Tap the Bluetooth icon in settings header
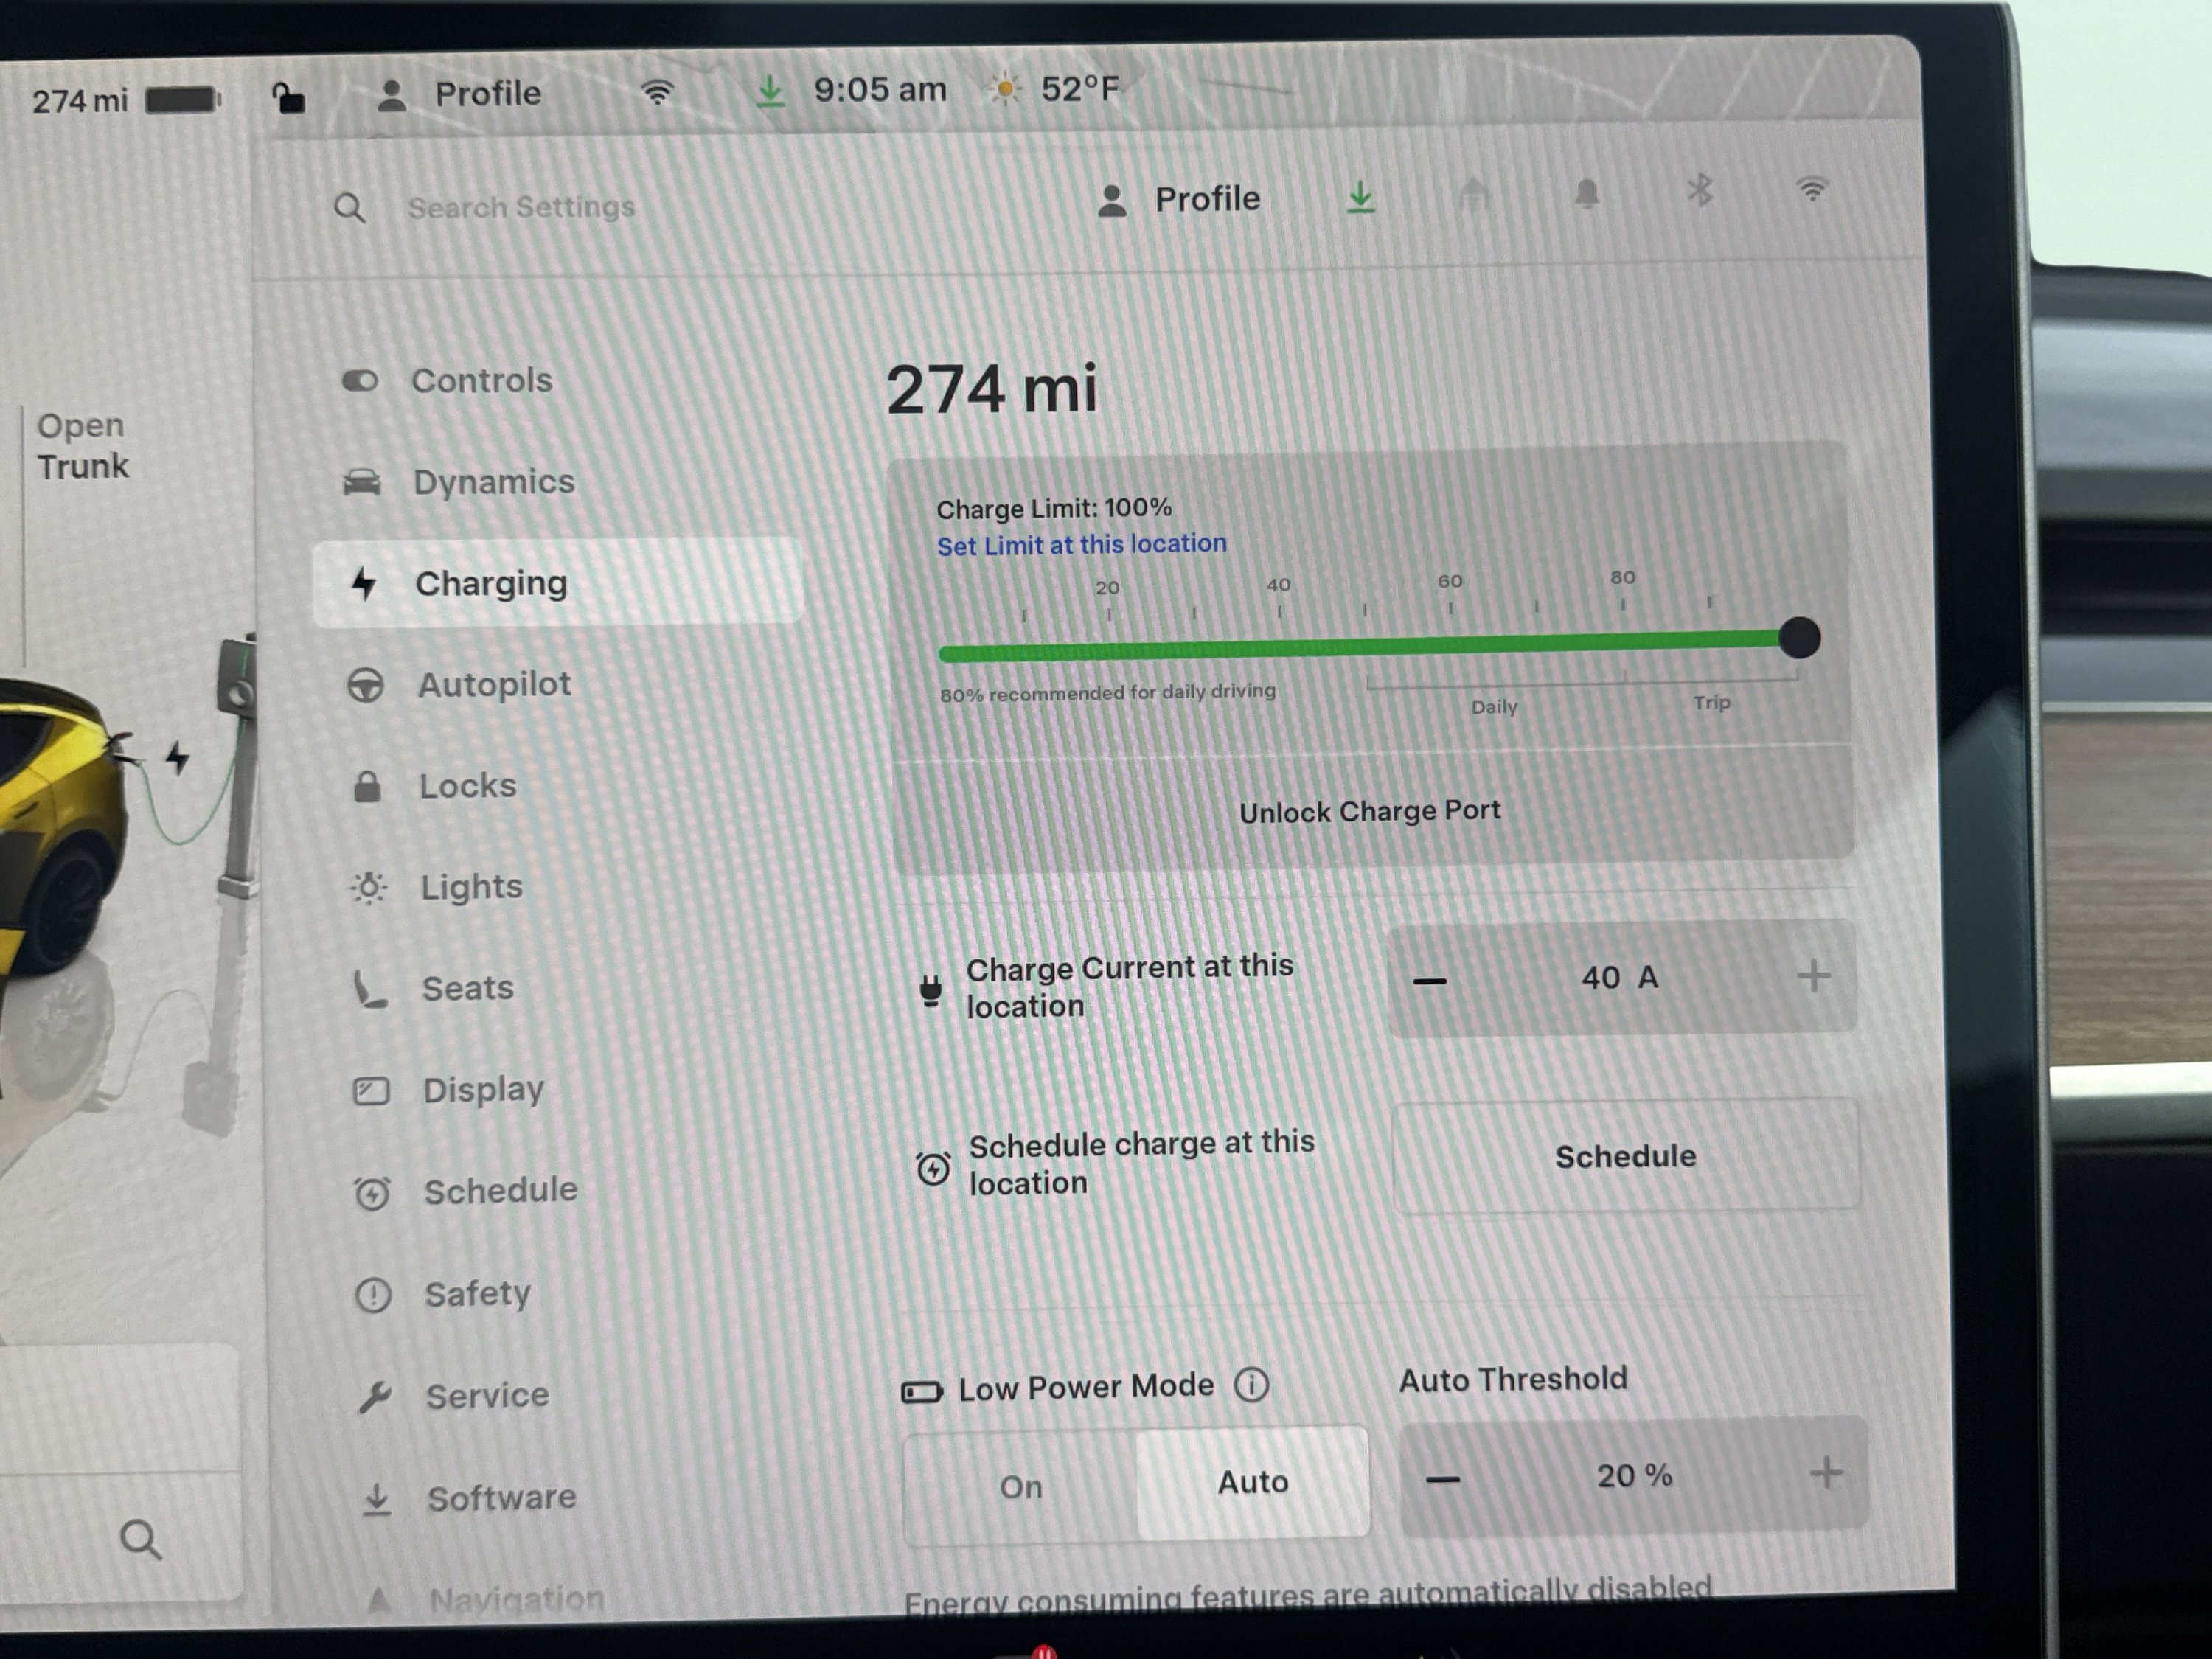This screenshot has width=2212, height=1659. 1700,189
